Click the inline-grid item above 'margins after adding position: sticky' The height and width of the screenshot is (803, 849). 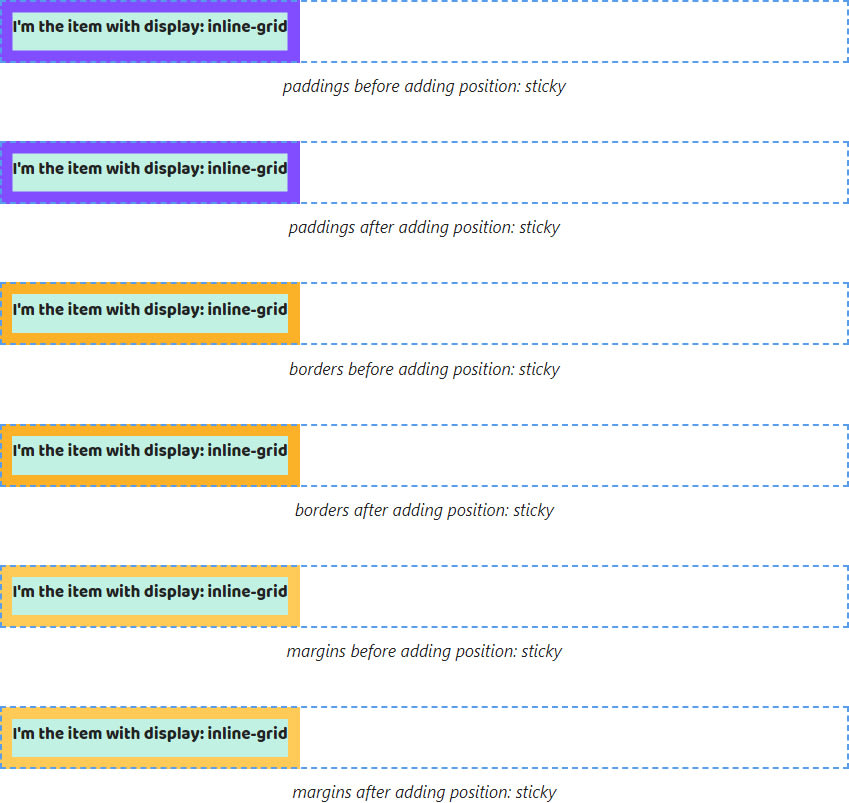pyautogui.click(x=150, y=737)
